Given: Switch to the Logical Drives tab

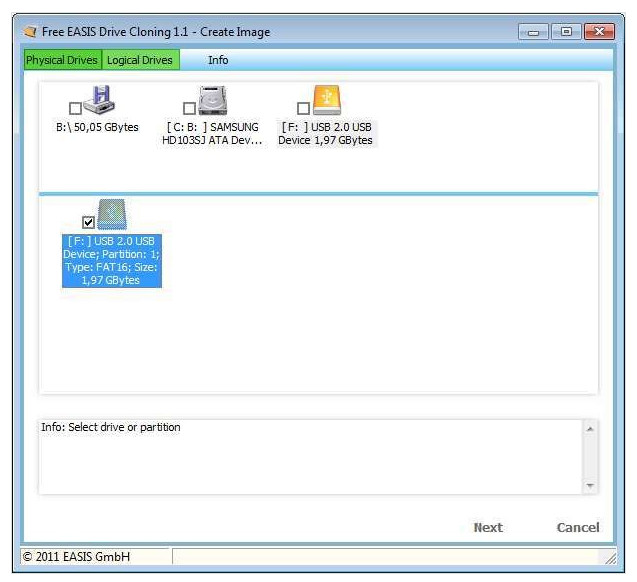Looking at the screenshot, I should [x=140, y=60].
